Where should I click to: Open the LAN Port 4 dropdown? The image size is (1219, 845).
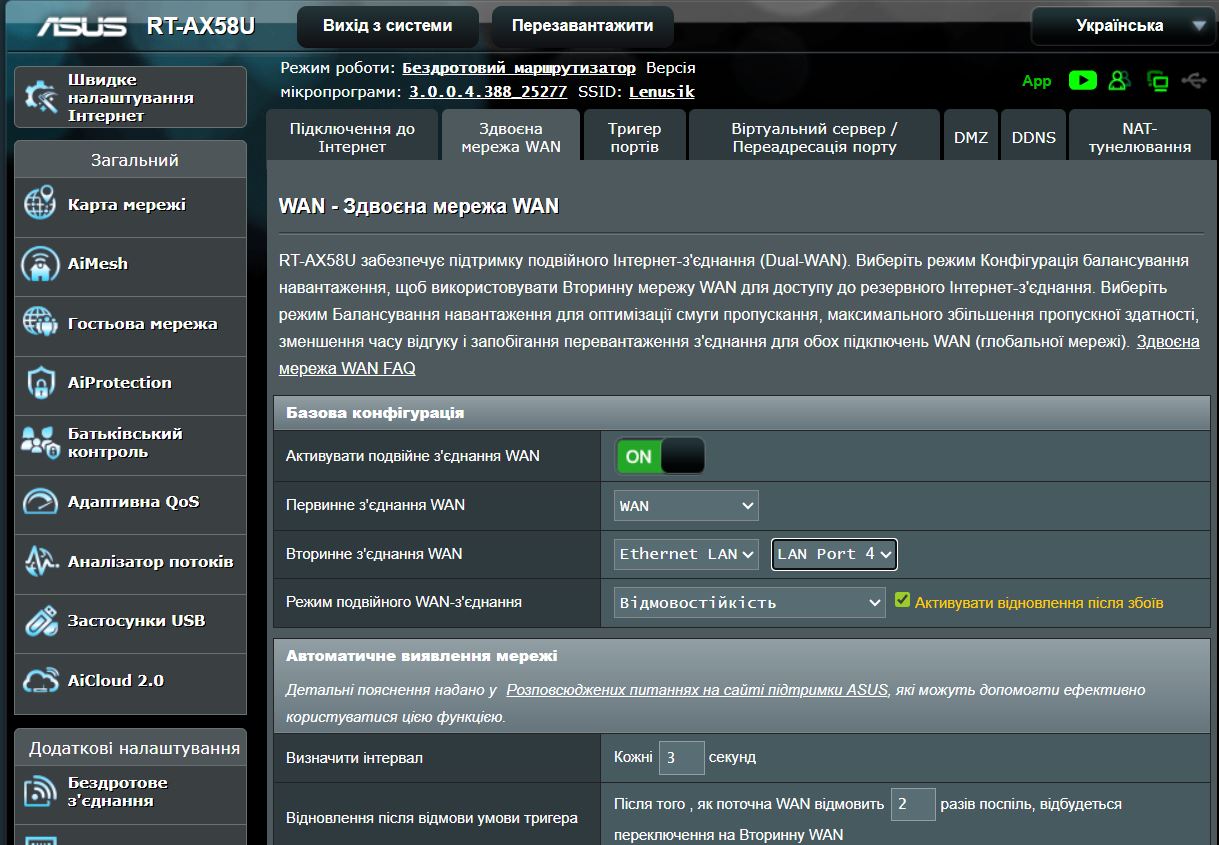point(834,554)
